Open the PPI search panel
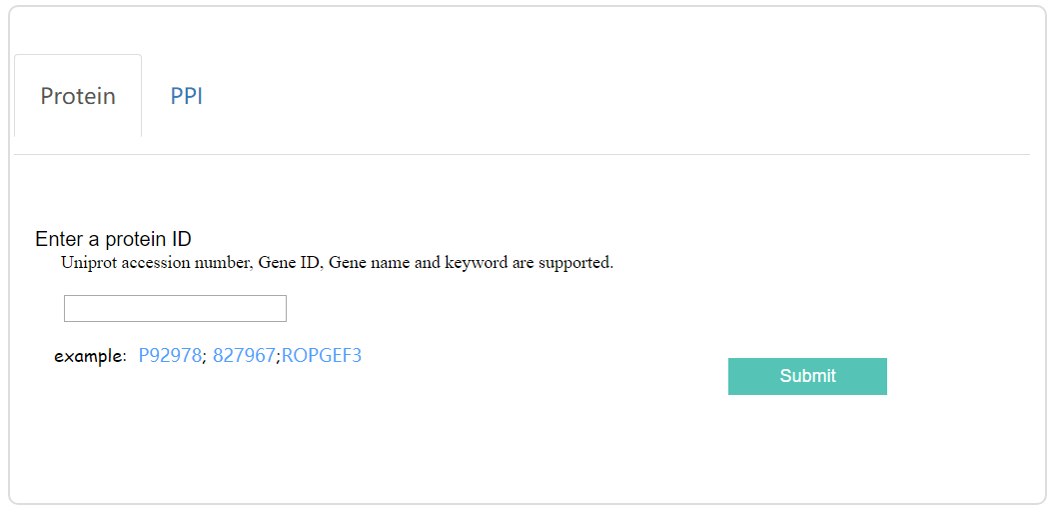 pos(186,96)
